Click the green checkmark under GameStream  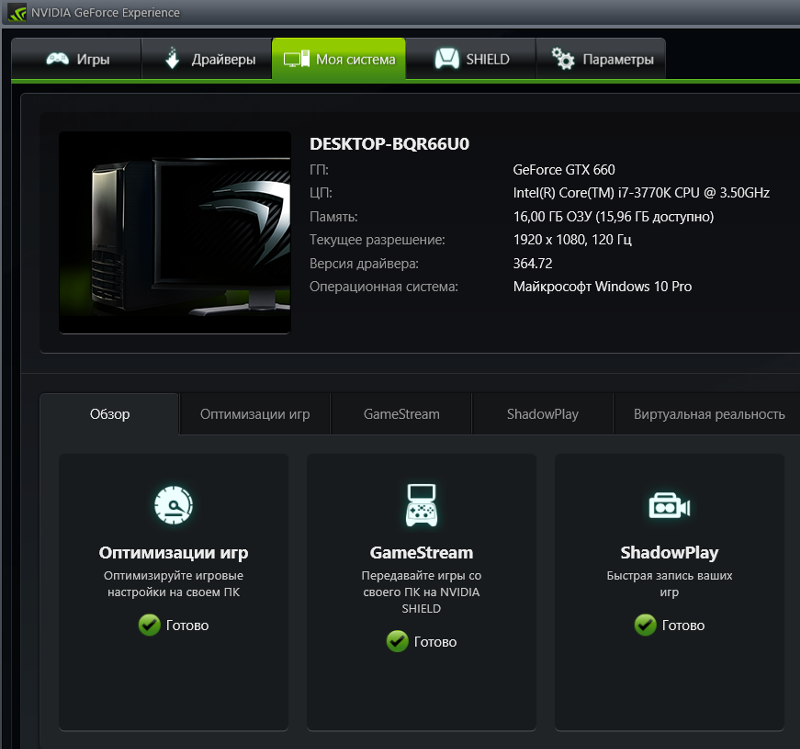click(x=397, y=641)
